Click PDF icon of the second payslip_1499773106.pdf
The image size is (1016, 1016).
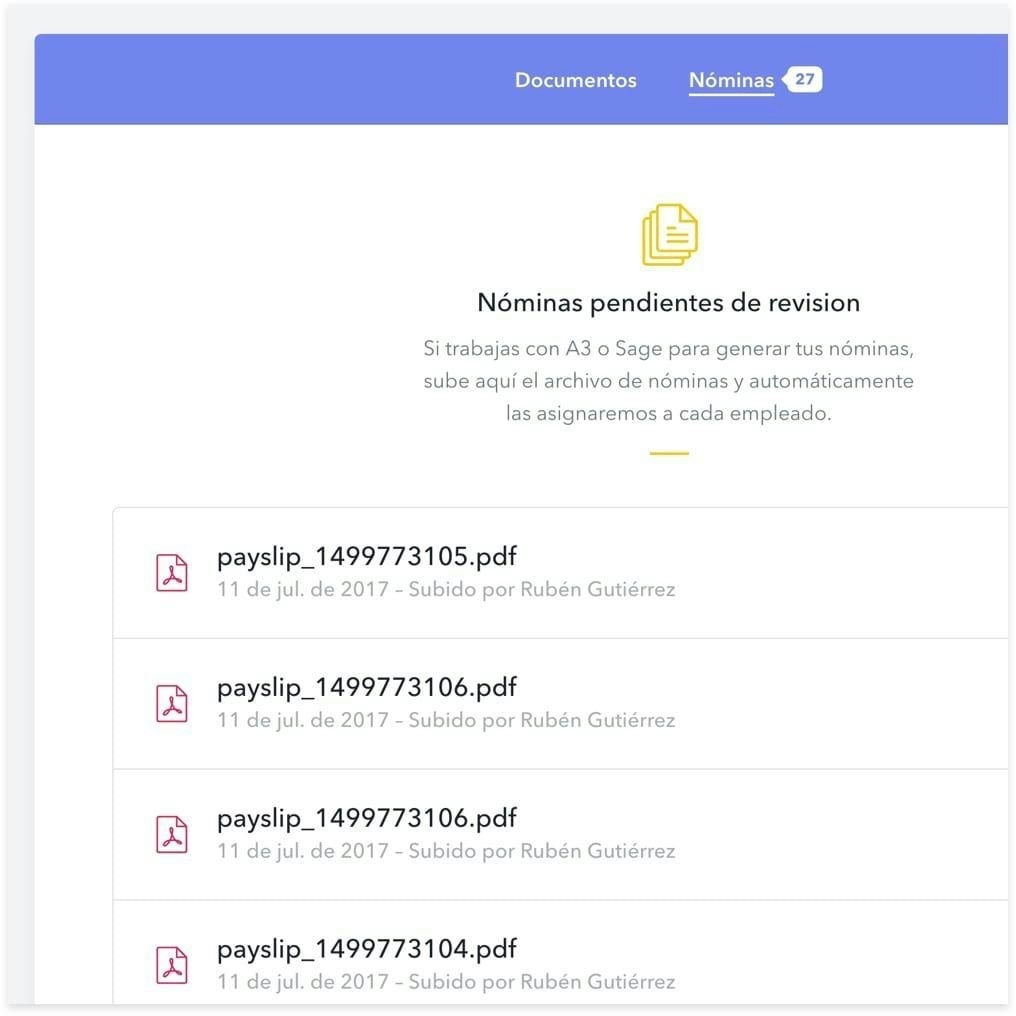tap(172, 834)
